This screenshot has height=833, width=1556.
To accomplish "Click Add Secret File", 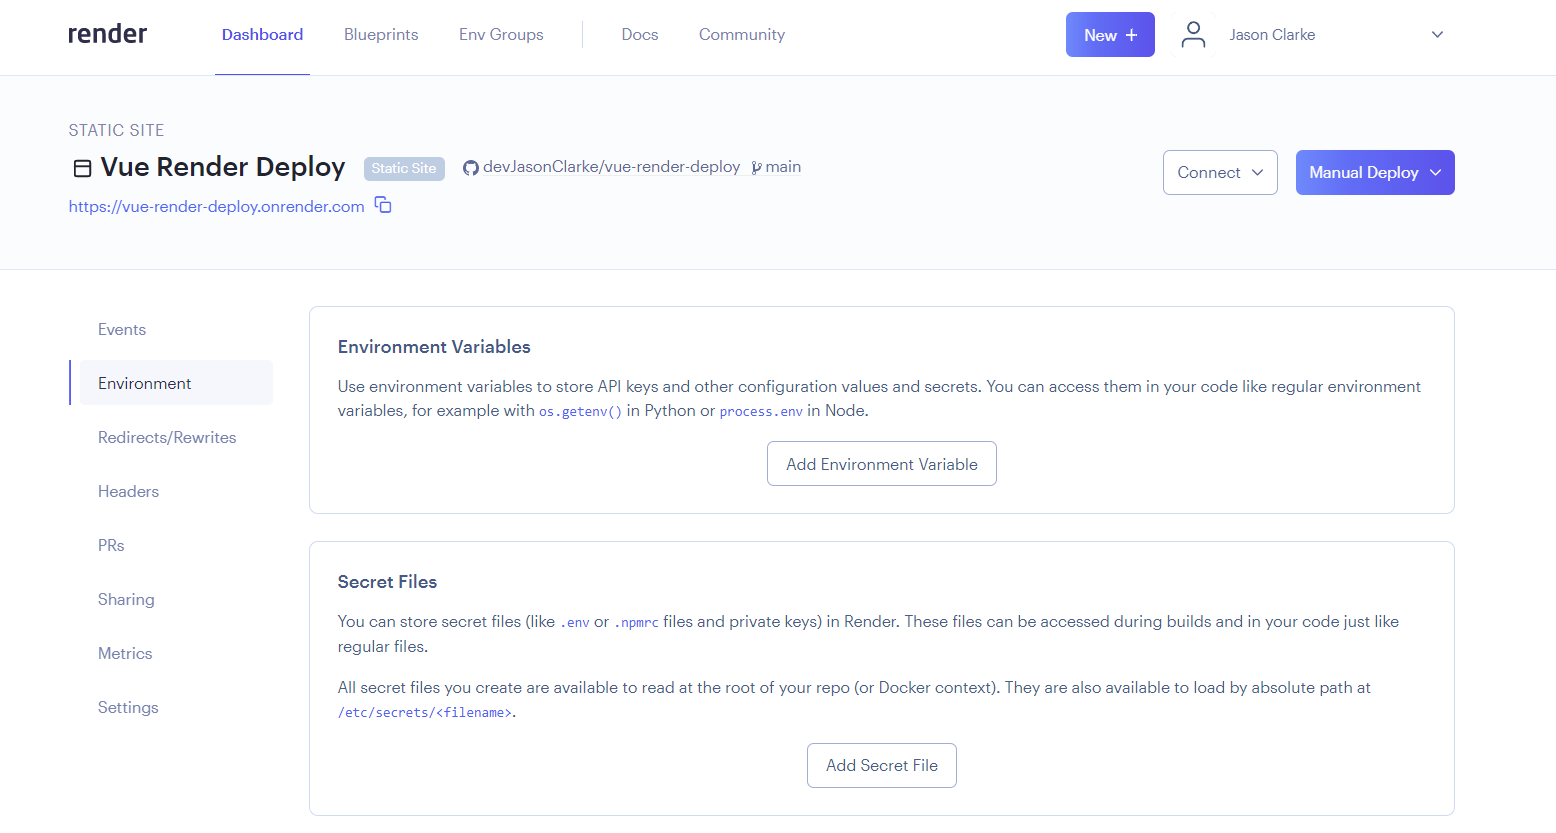I will coord(881,765).
